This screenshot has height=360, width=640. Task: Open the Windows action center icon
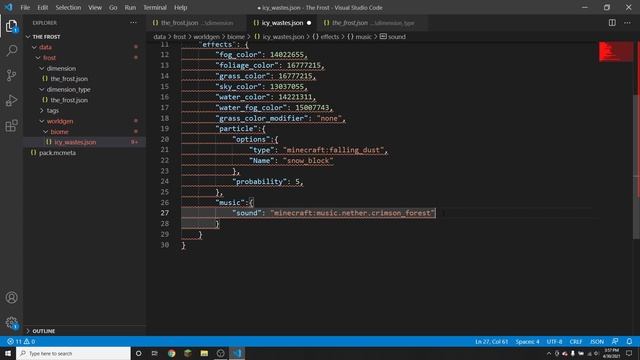pos(629,353)
